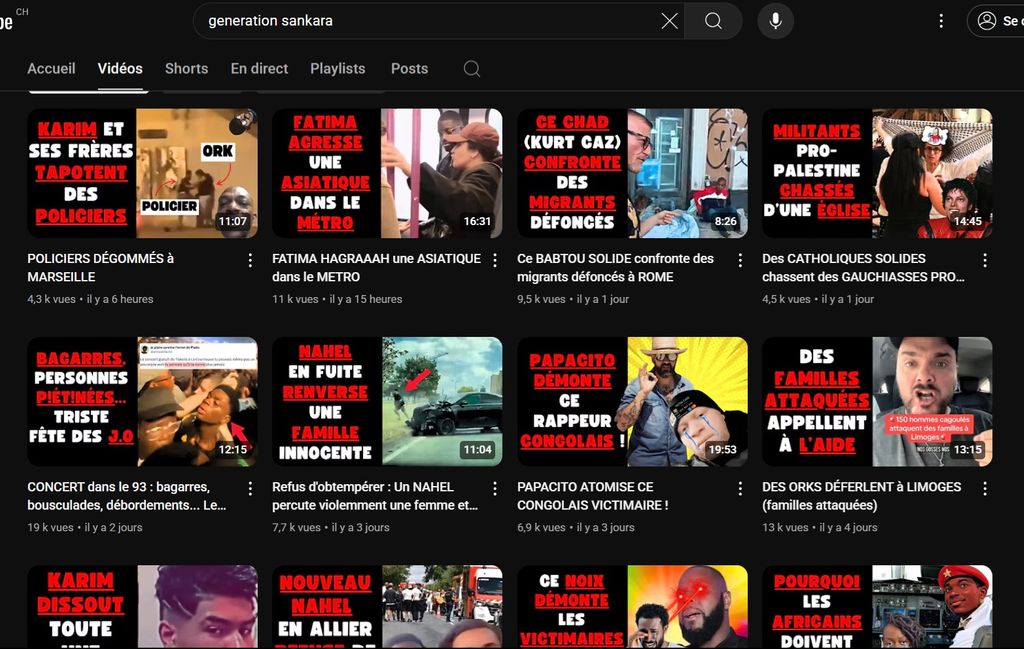
Task: Click the '19 k vues • il y a 2 jours' text
Action: tap(85, 527)
